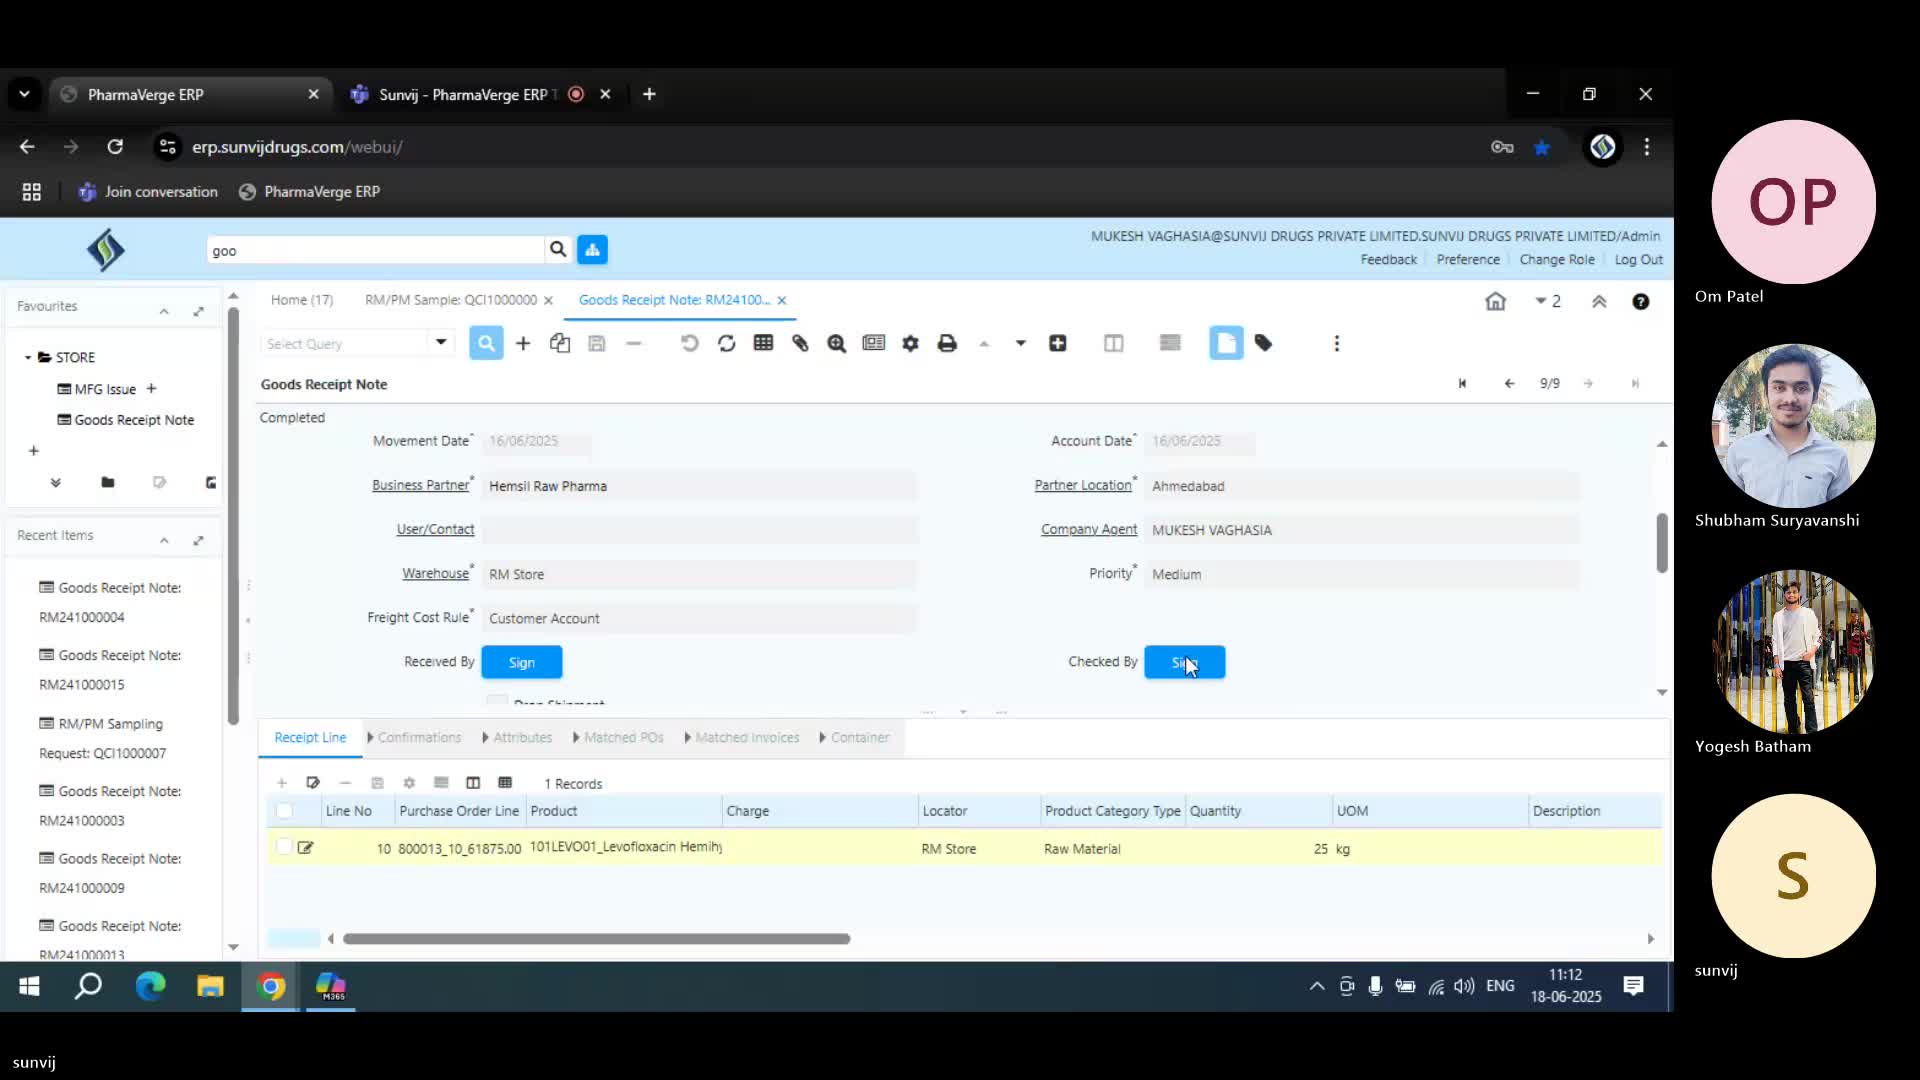Expand all favourites with the double-down arrow
Screen dimensions: 1920x1080
[x=55, y=483]
